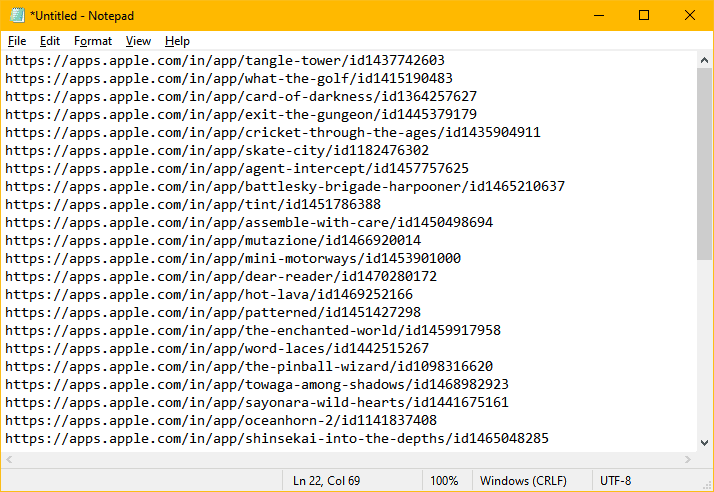
Task: Click the sayonara-wild-hearts URL line
Action: click(257, 402)
